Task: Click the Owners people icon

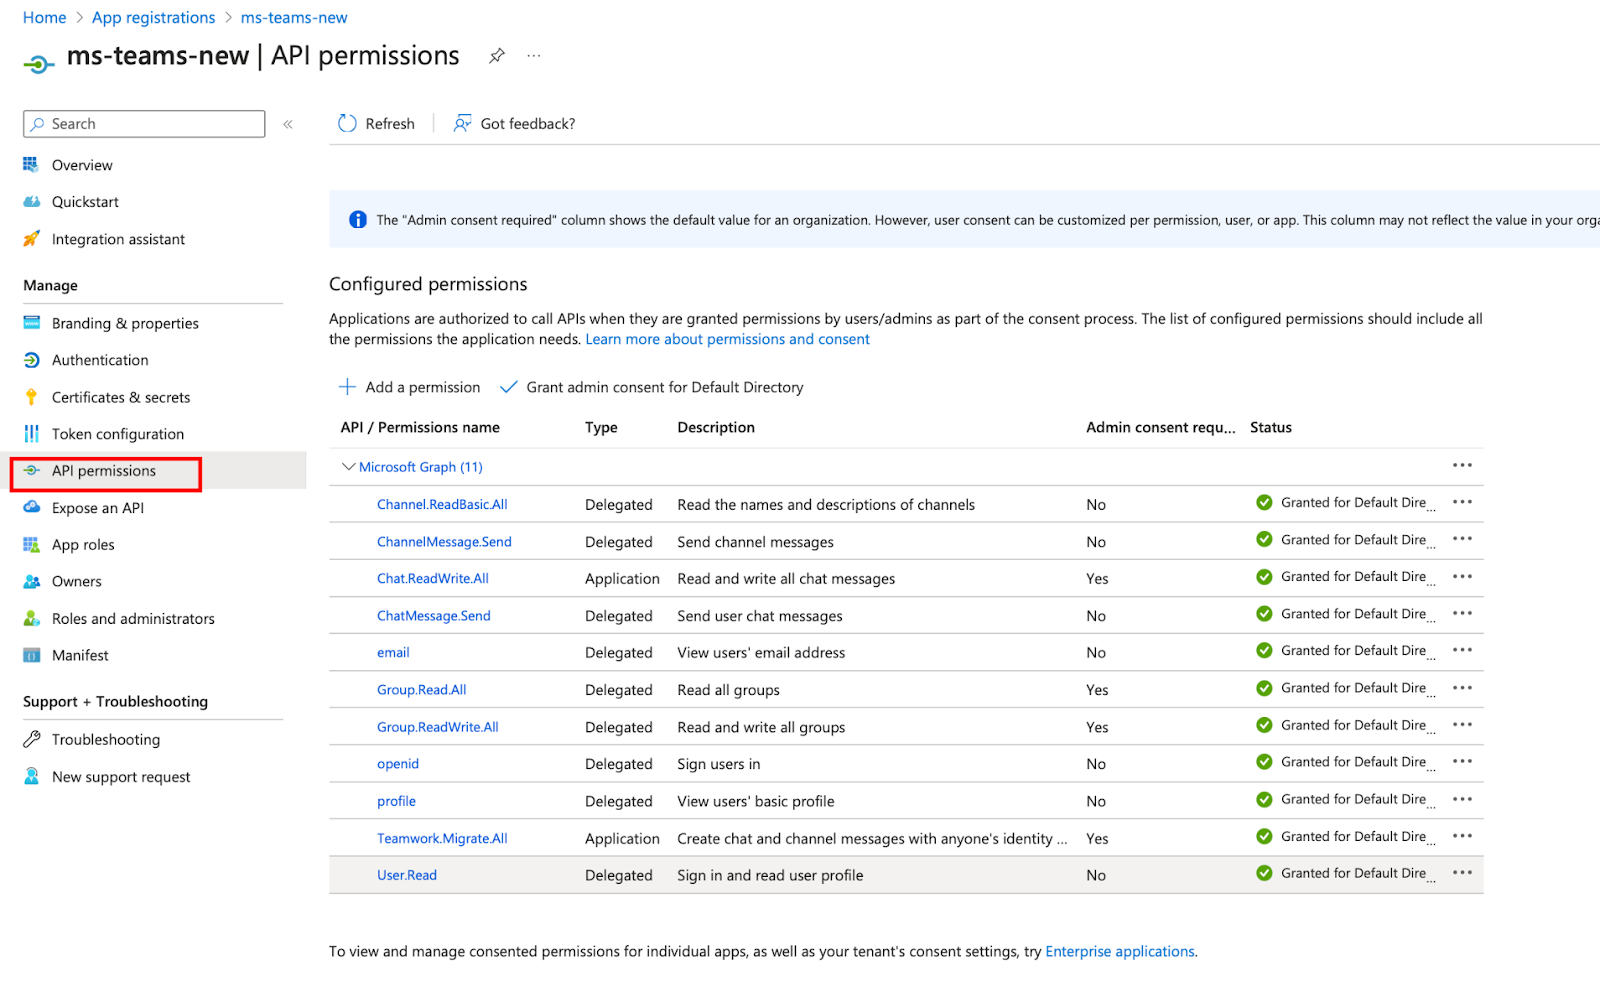Action: point(31,581)
